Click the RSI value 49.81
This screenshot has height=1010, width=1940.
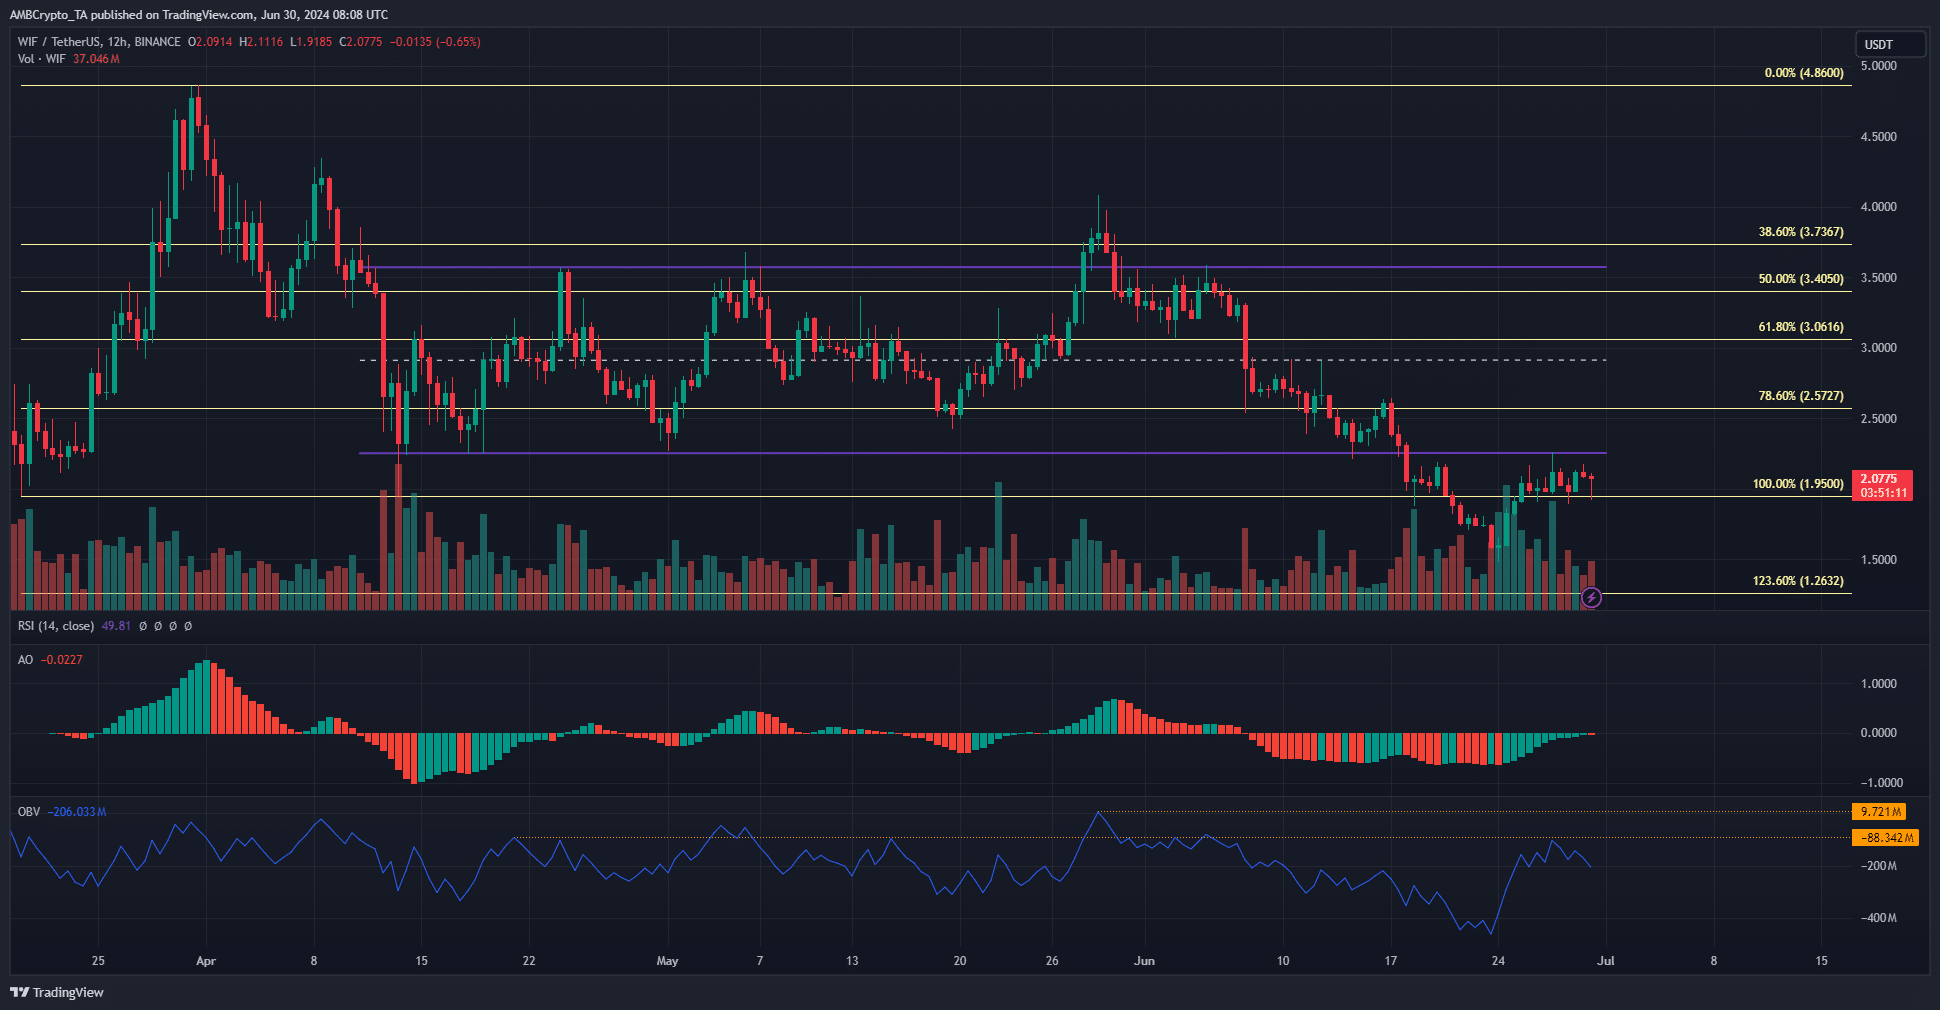[116, 626]
